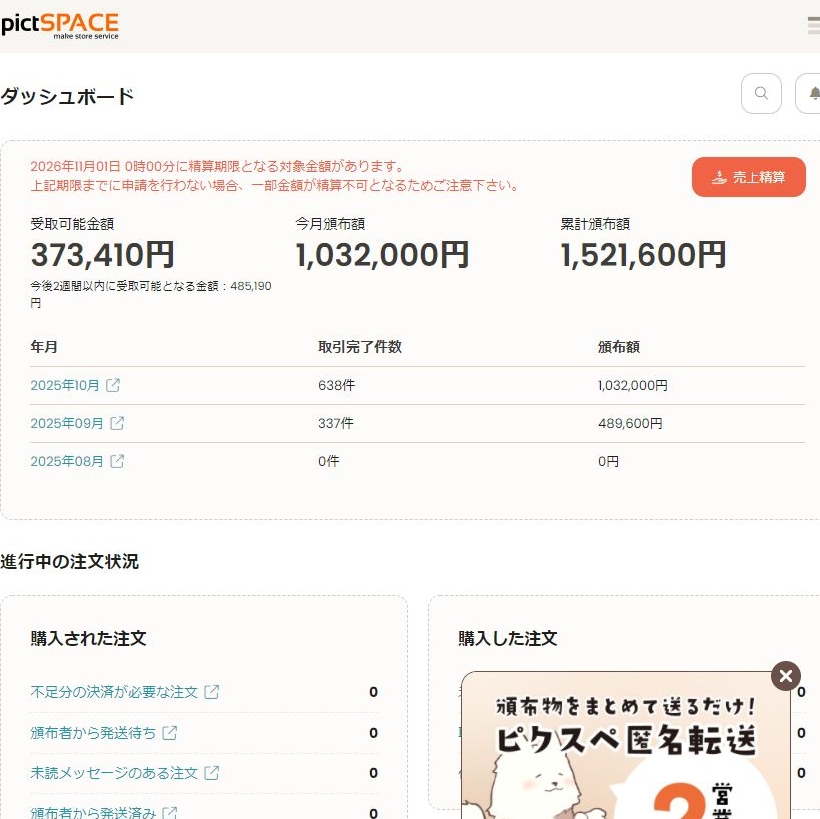The width and height of the screenshot is (820, 819).
Task: Open 未読メッセージのある注文 link
Action: (114, 773)
